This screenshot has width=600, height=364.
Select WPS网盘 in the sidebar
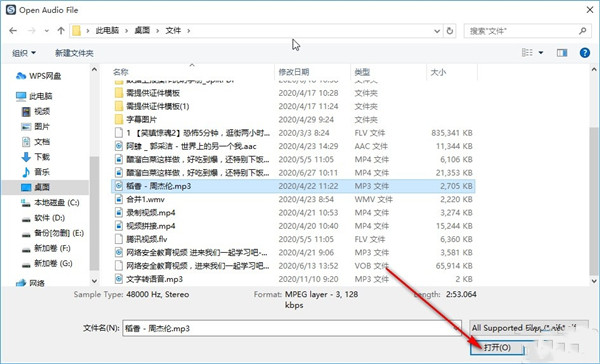(38, 76)
